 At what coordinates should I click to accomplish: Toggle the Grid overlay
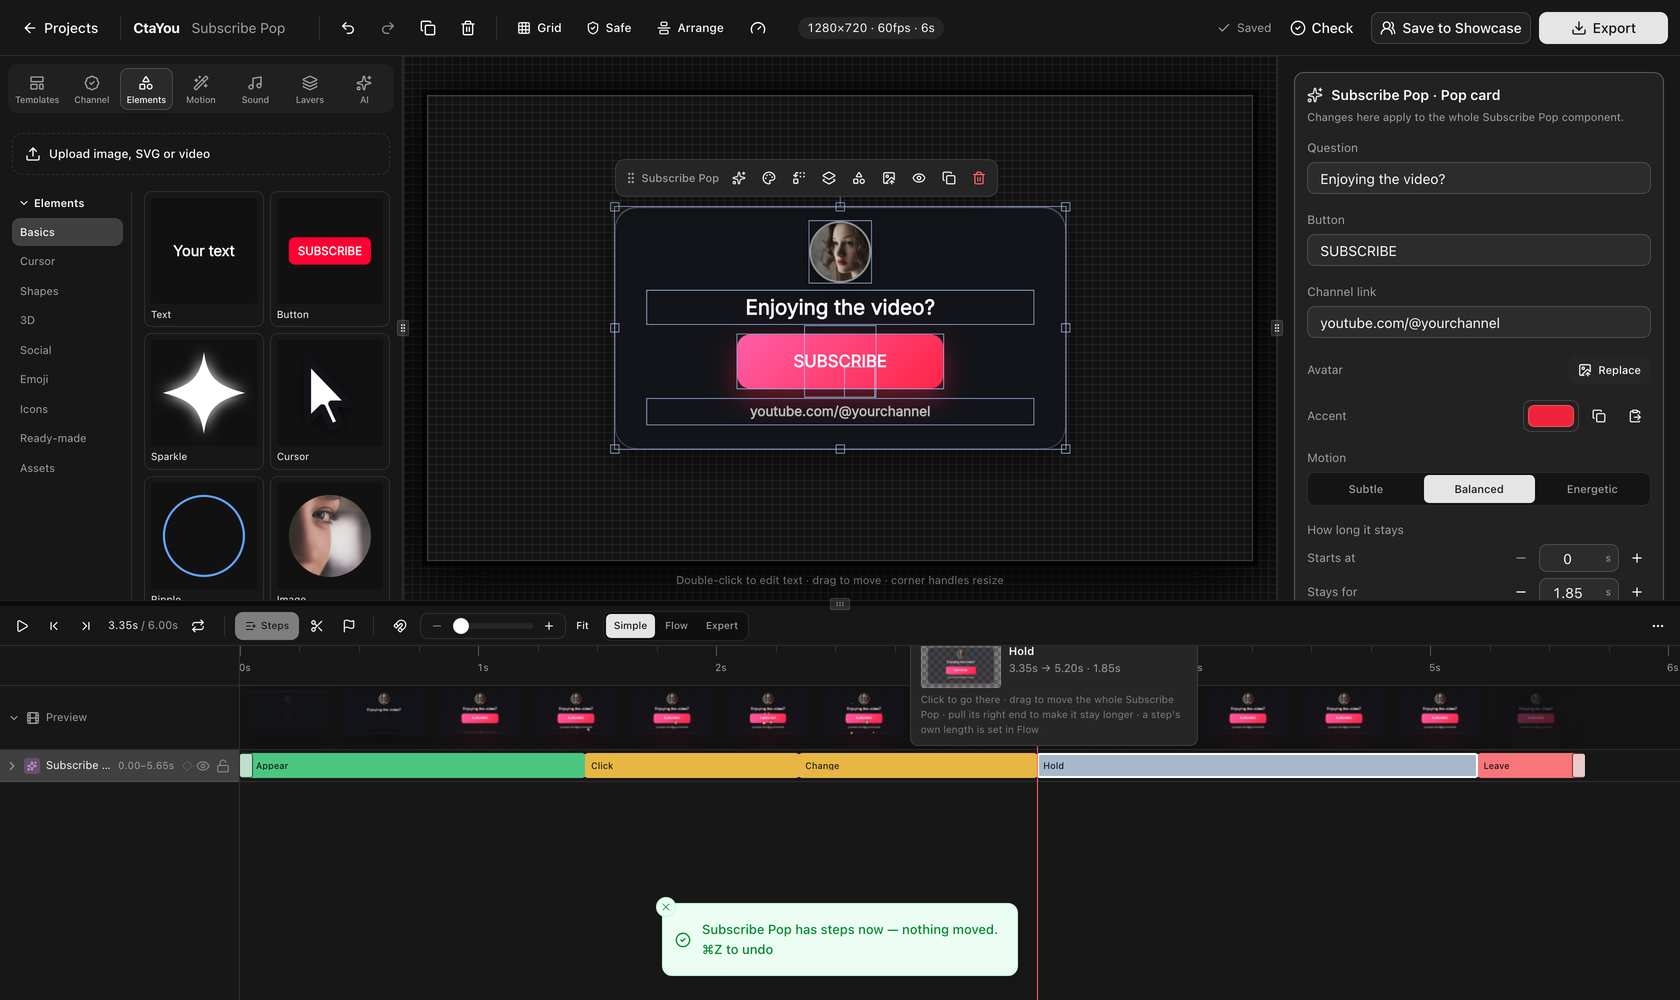[x=539, y=28]
